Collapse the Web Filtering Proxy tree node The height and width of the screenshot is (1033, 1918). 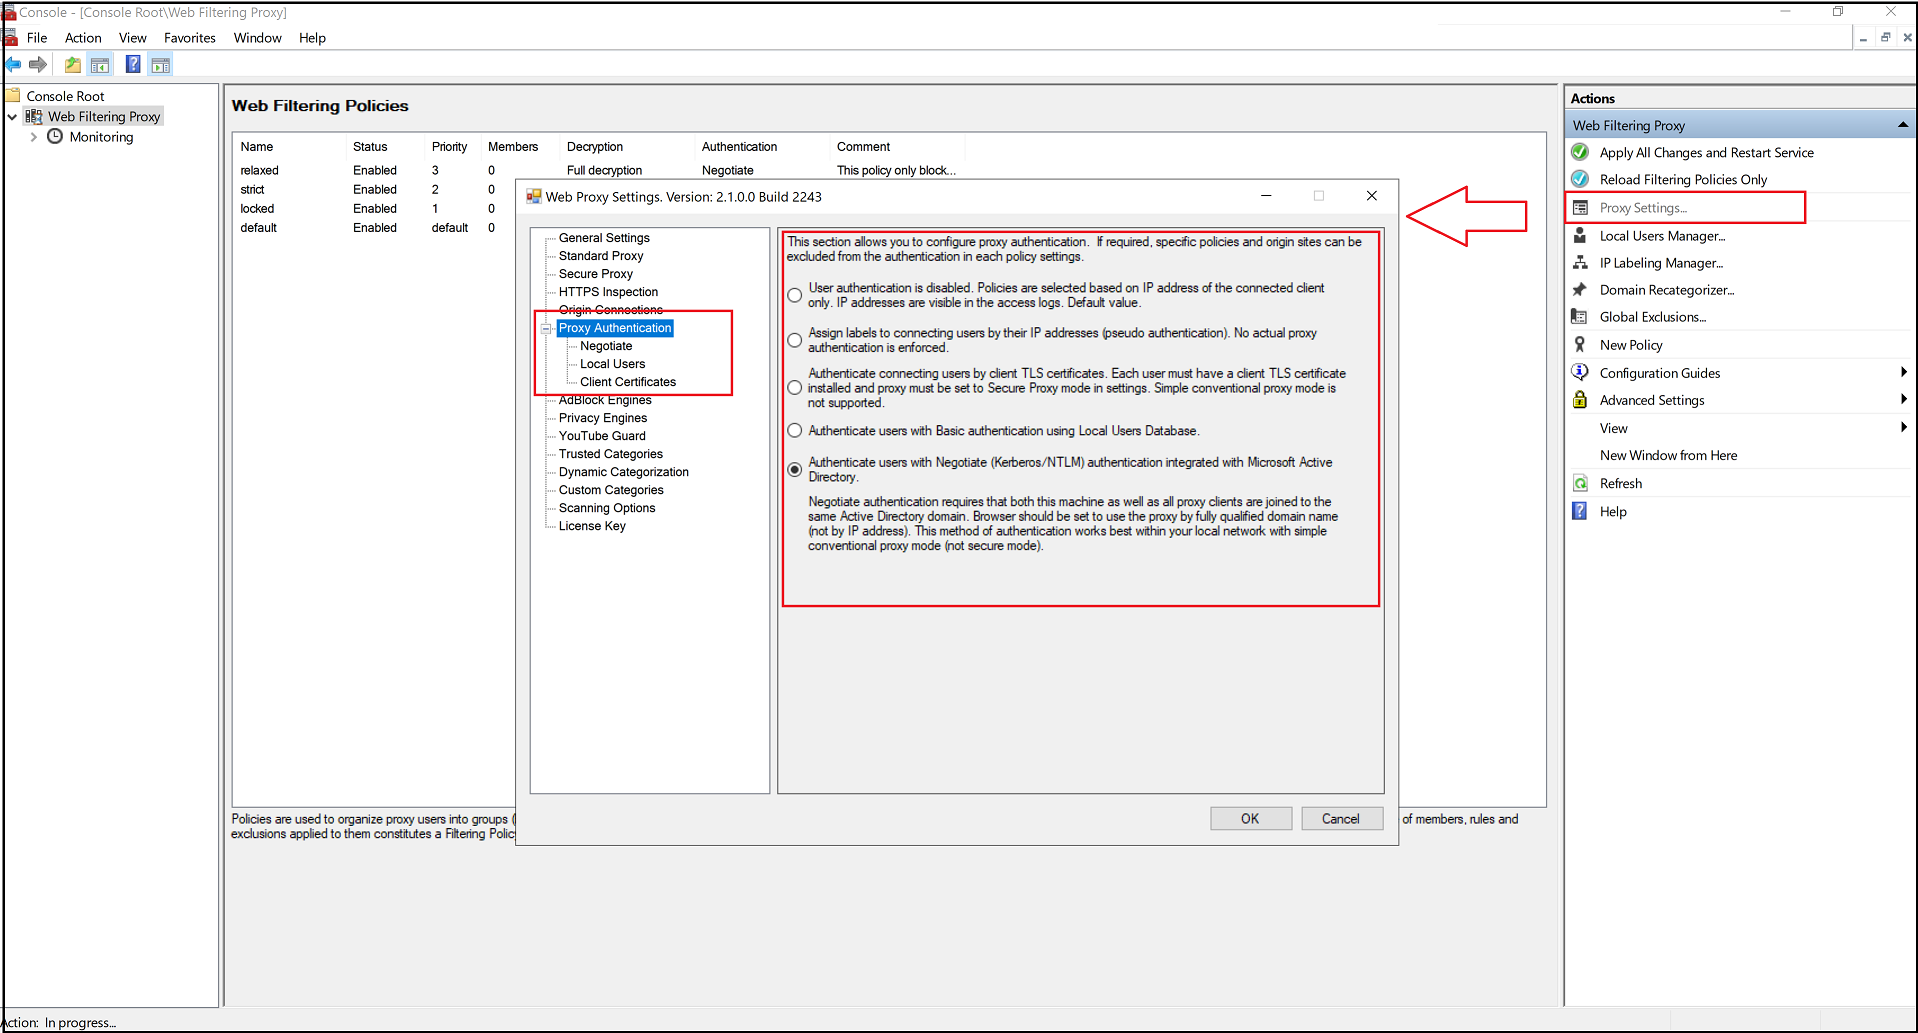click(x=12, y=117)
